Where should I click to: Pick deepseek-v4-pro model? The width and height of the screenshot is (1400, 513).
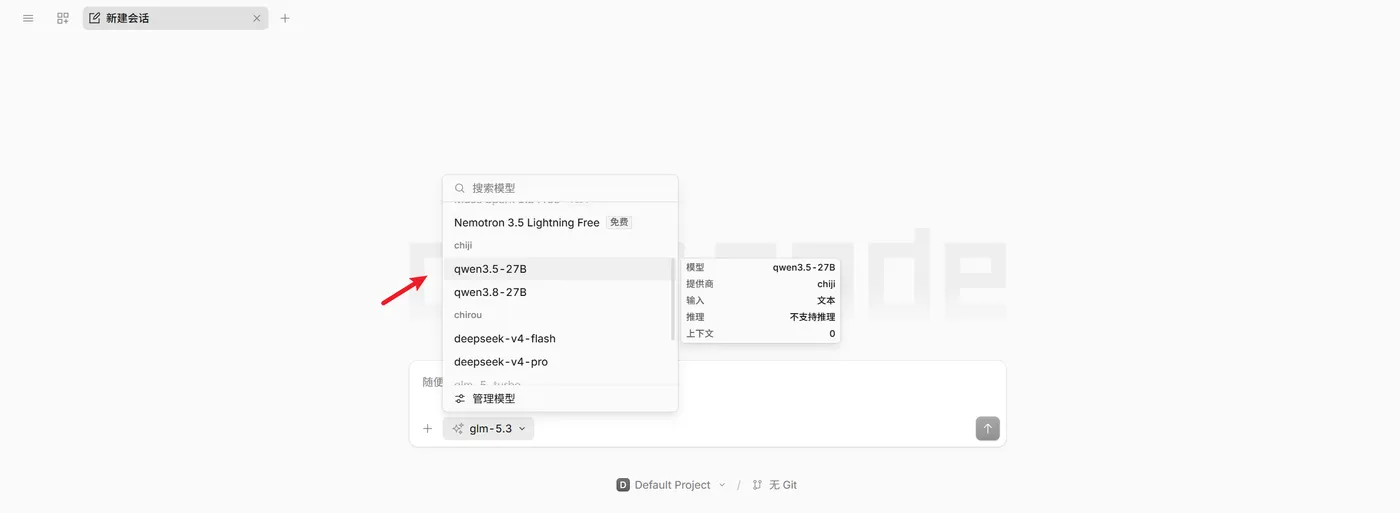(557, 362)
